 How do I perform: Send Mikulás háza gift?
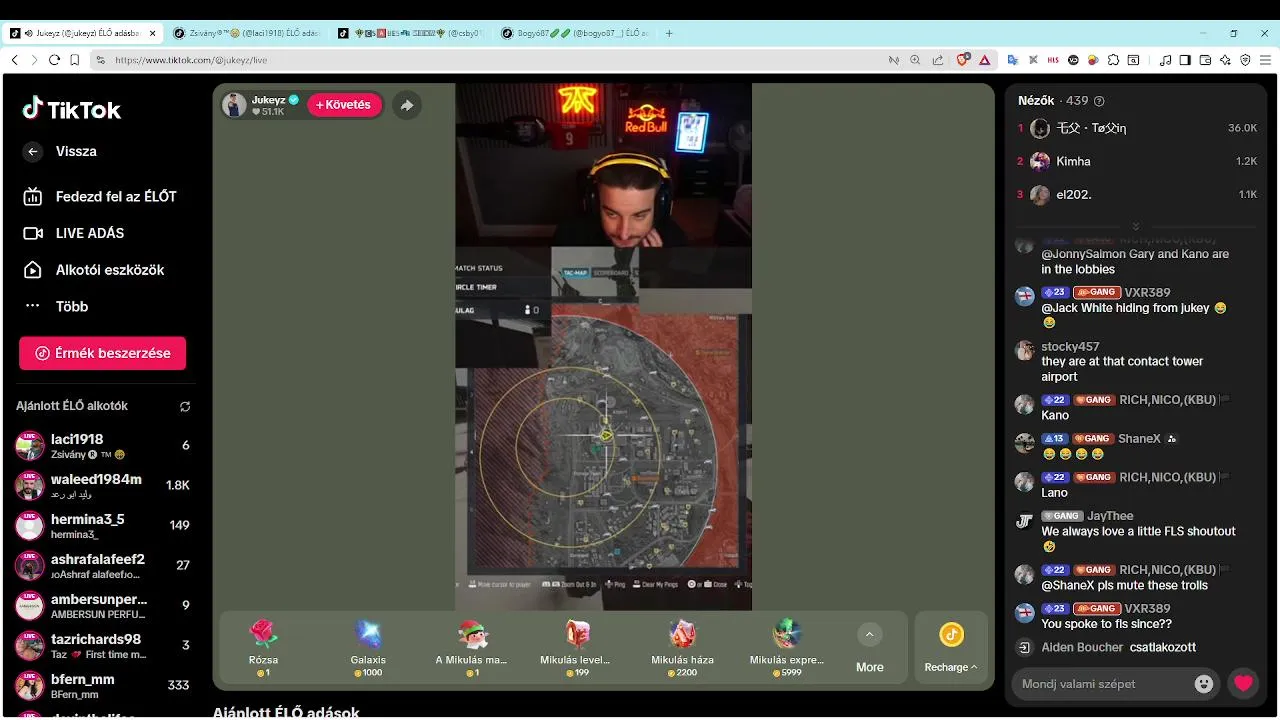(682, 647)
